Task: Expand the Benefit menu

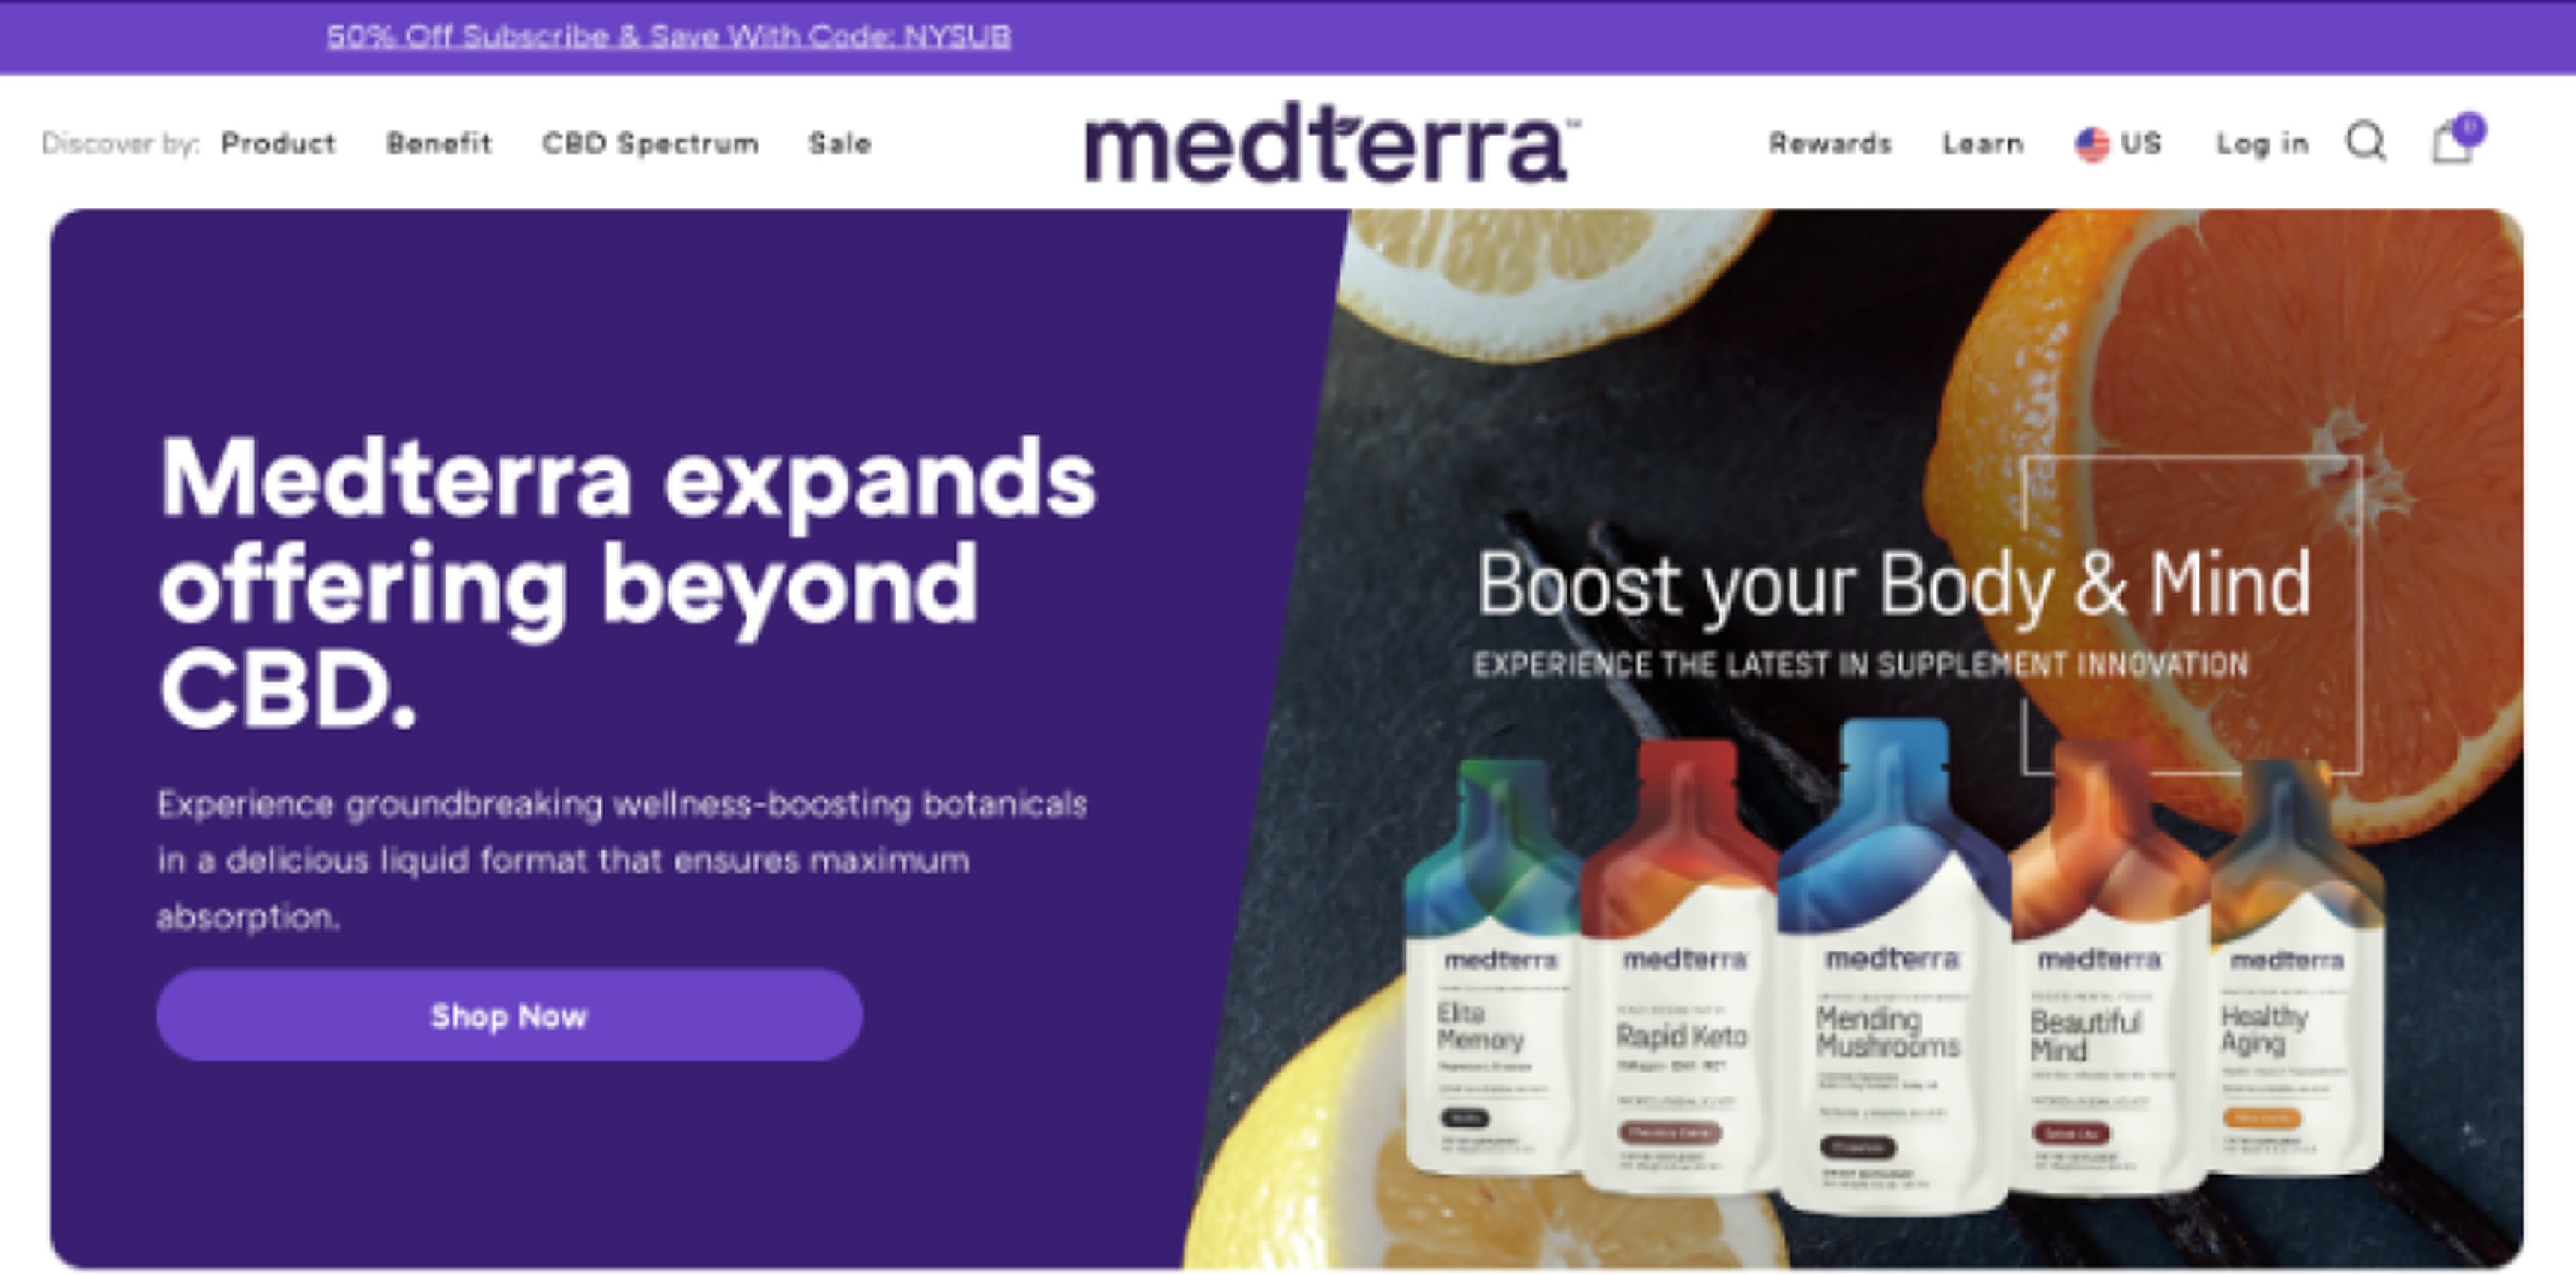Action: tap(439, 143)
